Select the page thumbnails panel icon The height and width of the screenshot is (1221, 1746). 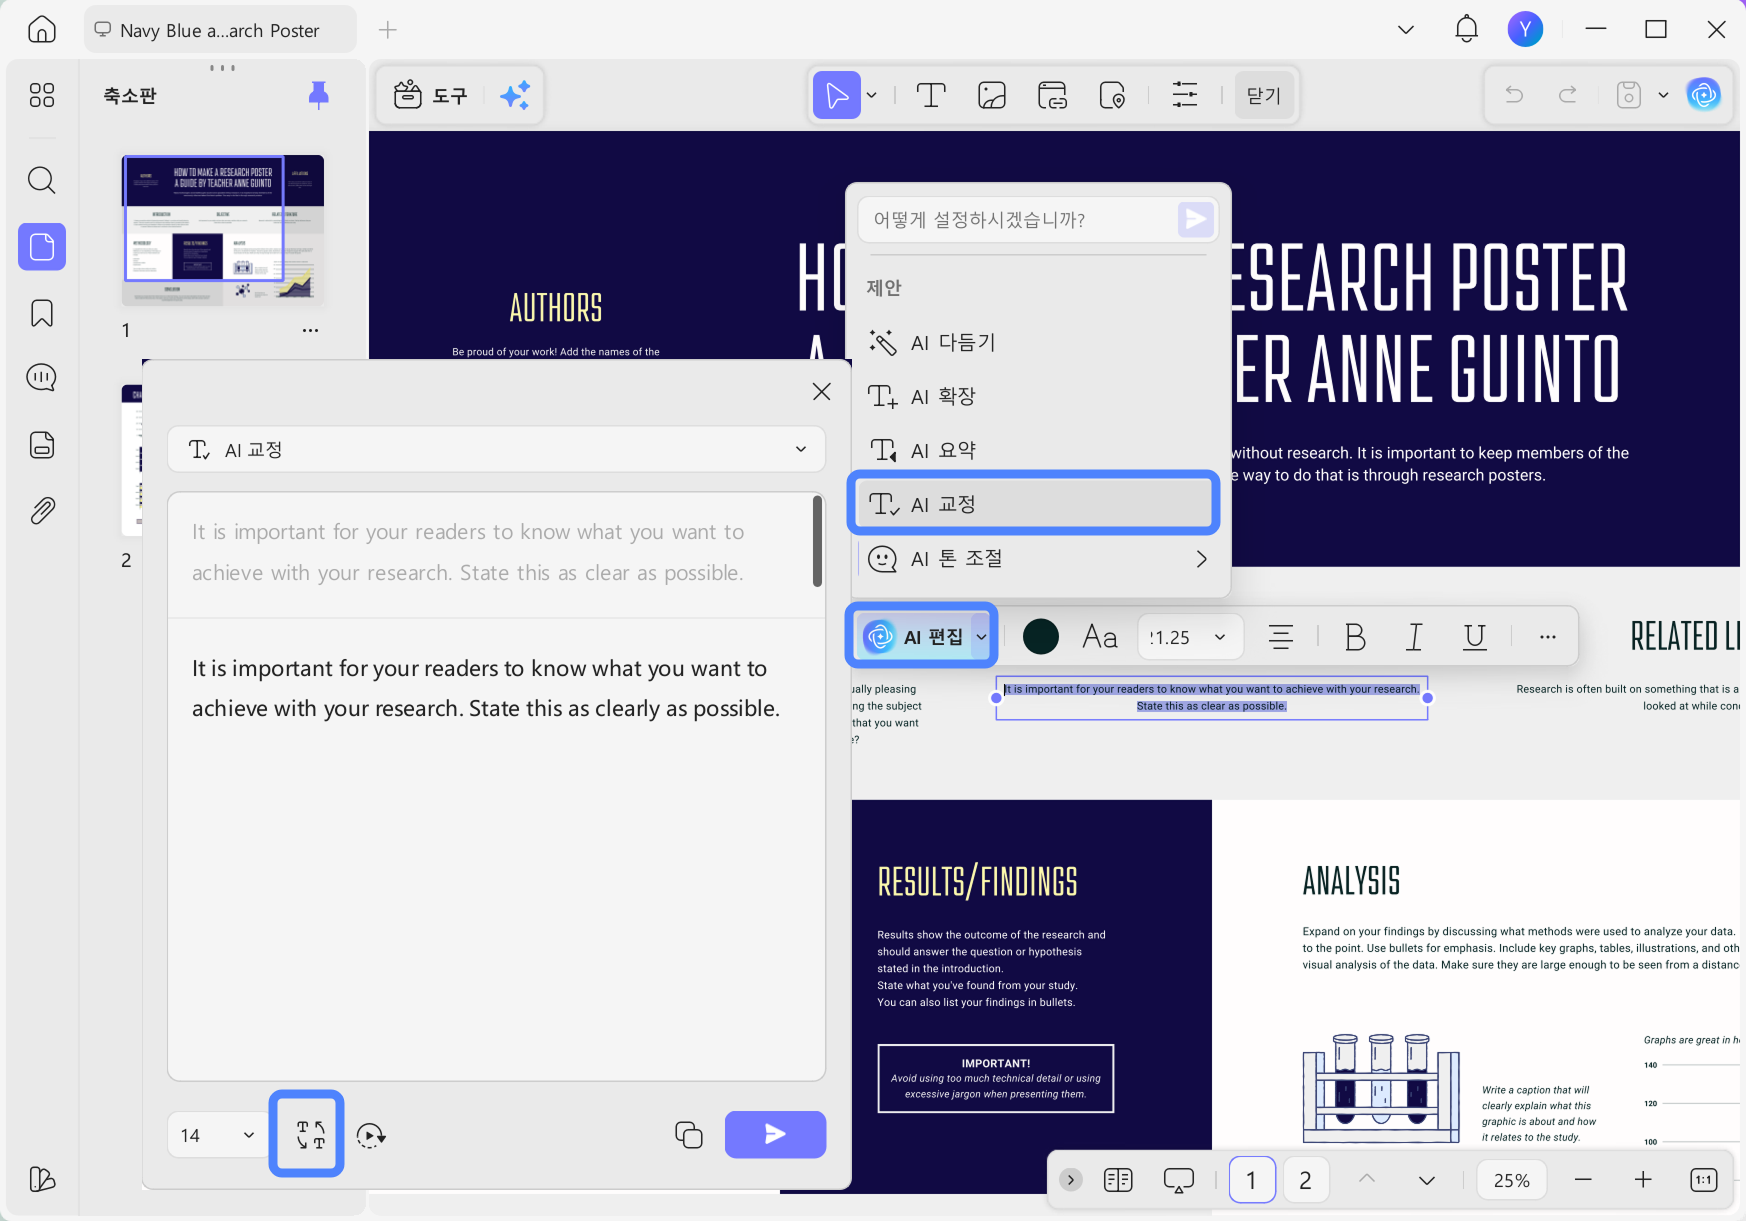point(42,246)
